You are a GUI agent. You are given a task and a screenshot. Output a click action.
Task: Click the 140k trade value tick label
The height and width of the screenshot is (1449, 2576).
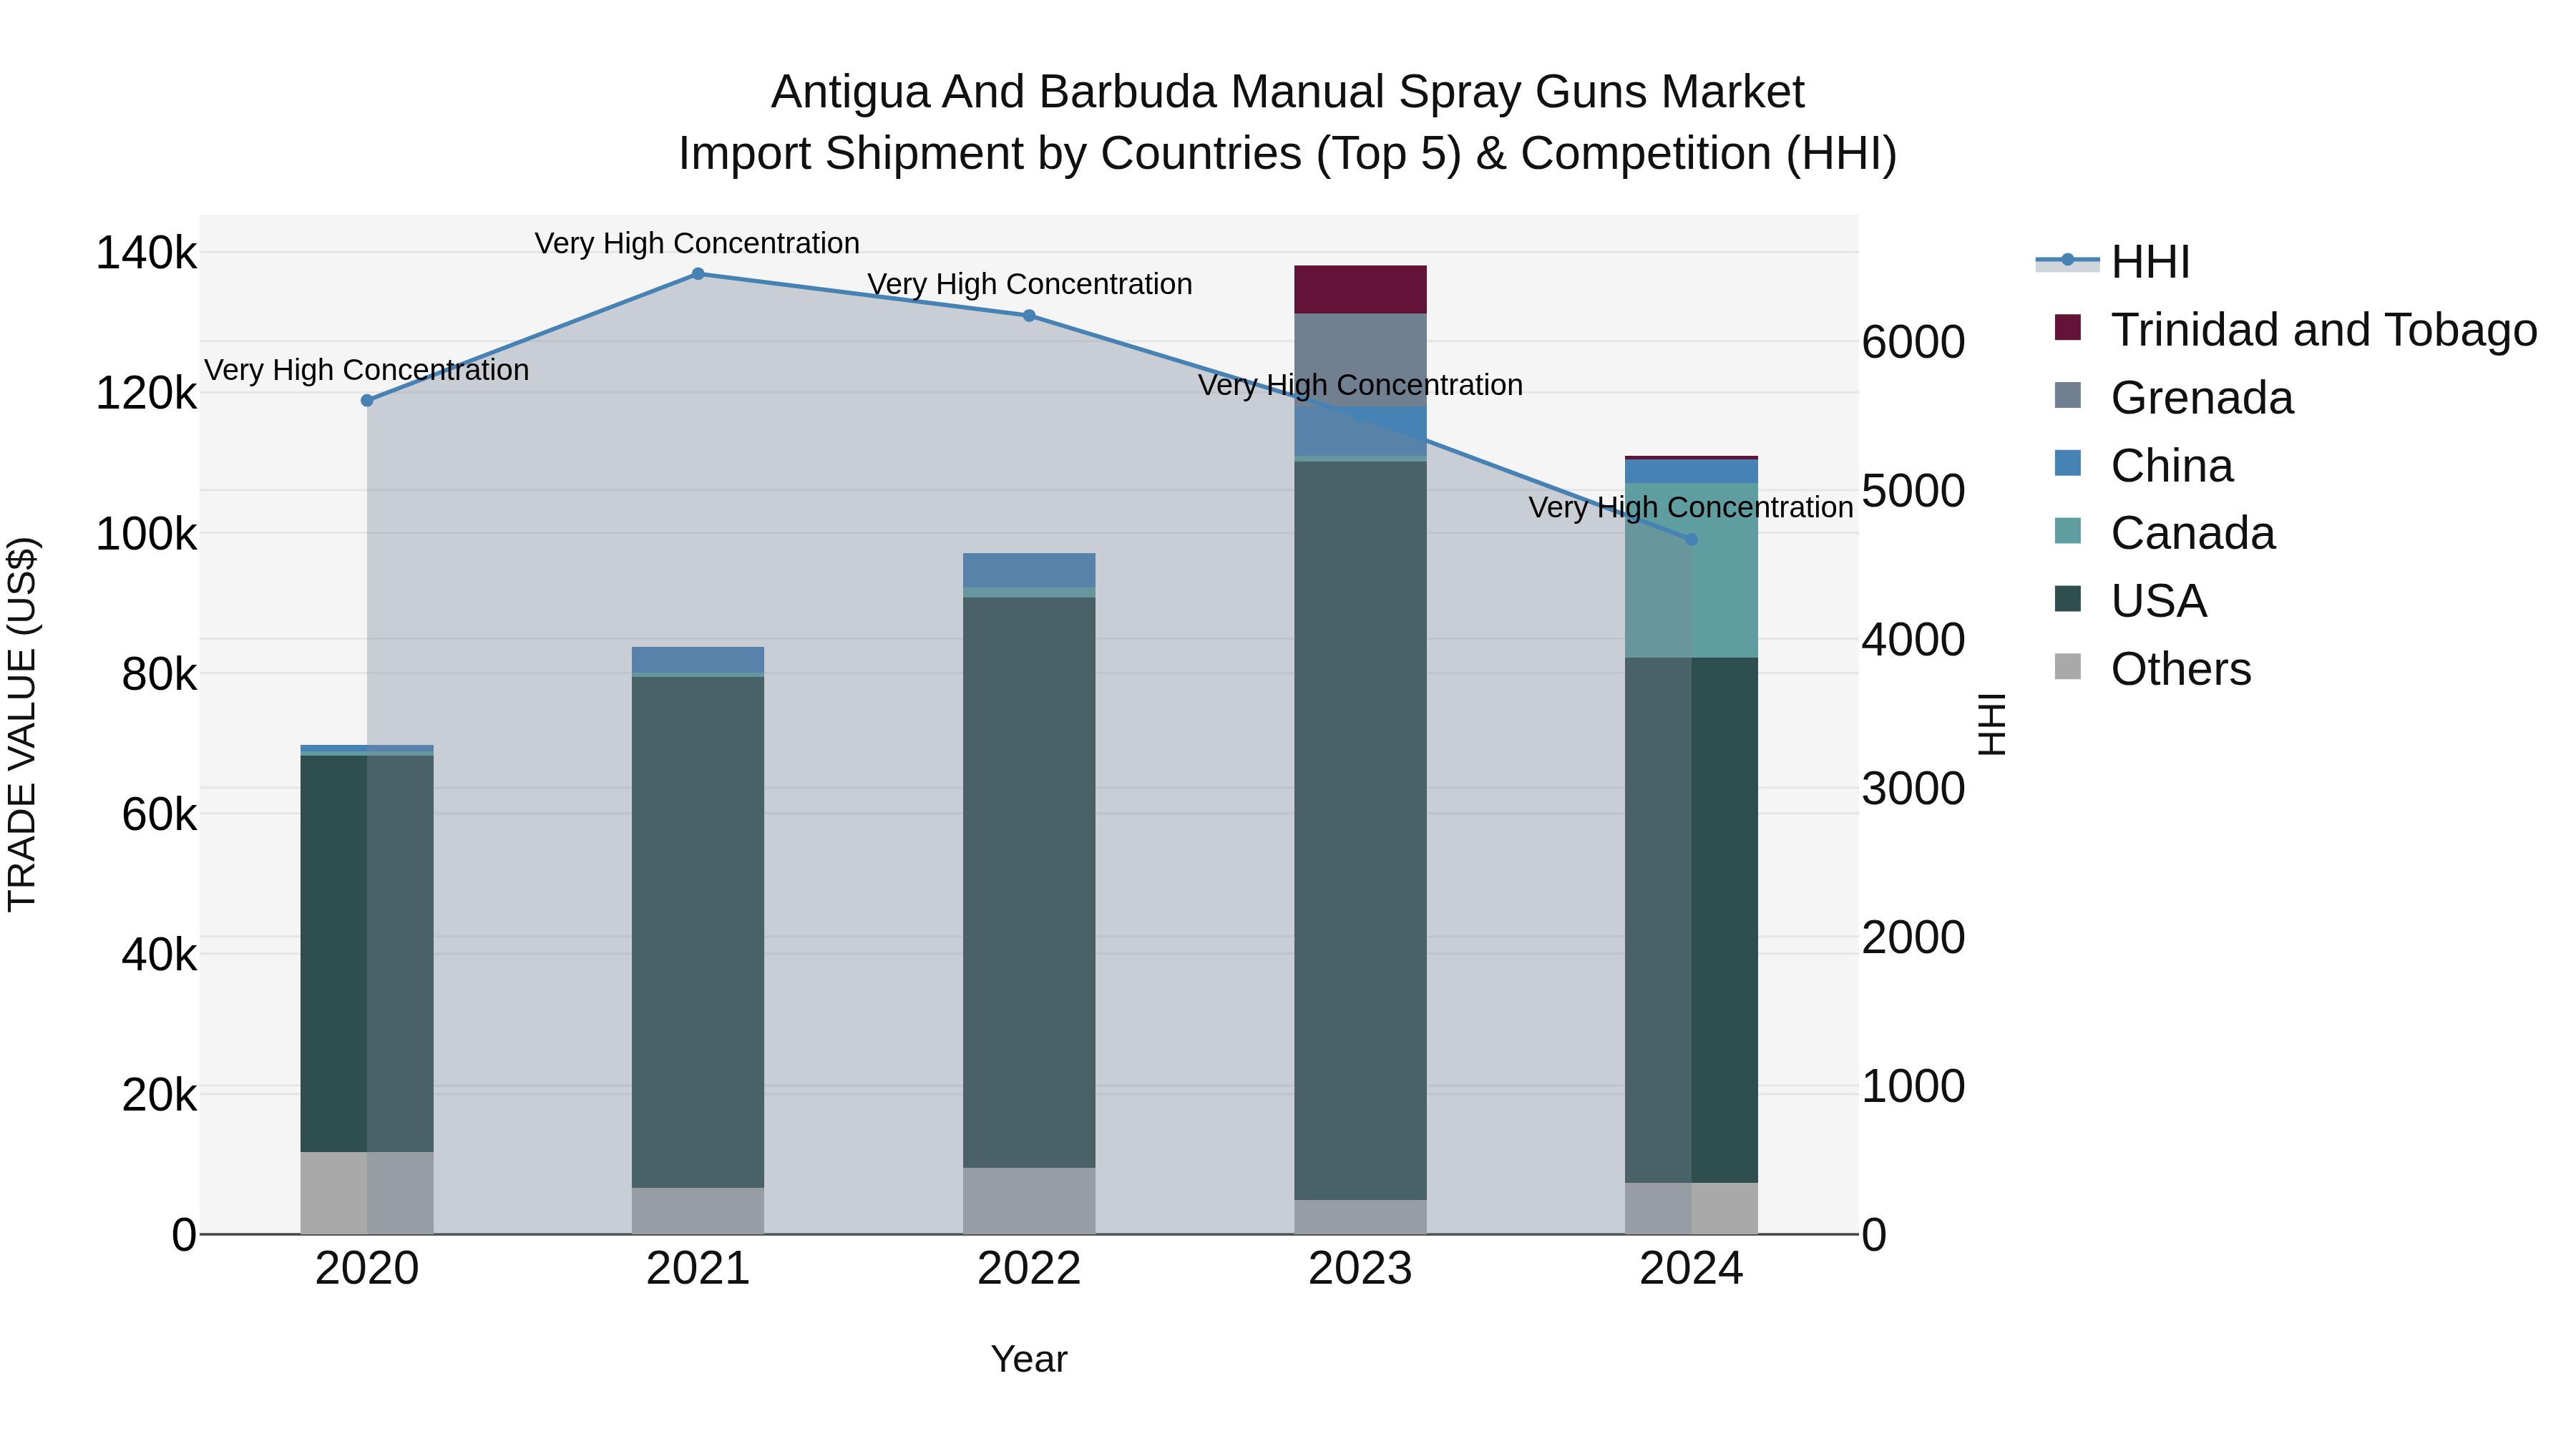(x=146, y=253)
